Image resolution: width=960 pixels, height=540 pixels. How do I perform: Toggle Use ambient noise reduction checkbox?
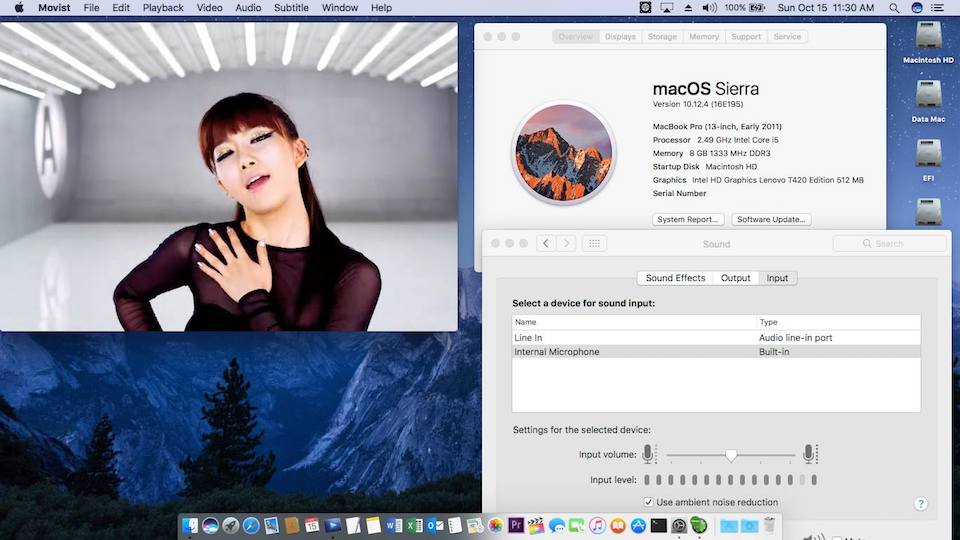(x=648, y=502)
